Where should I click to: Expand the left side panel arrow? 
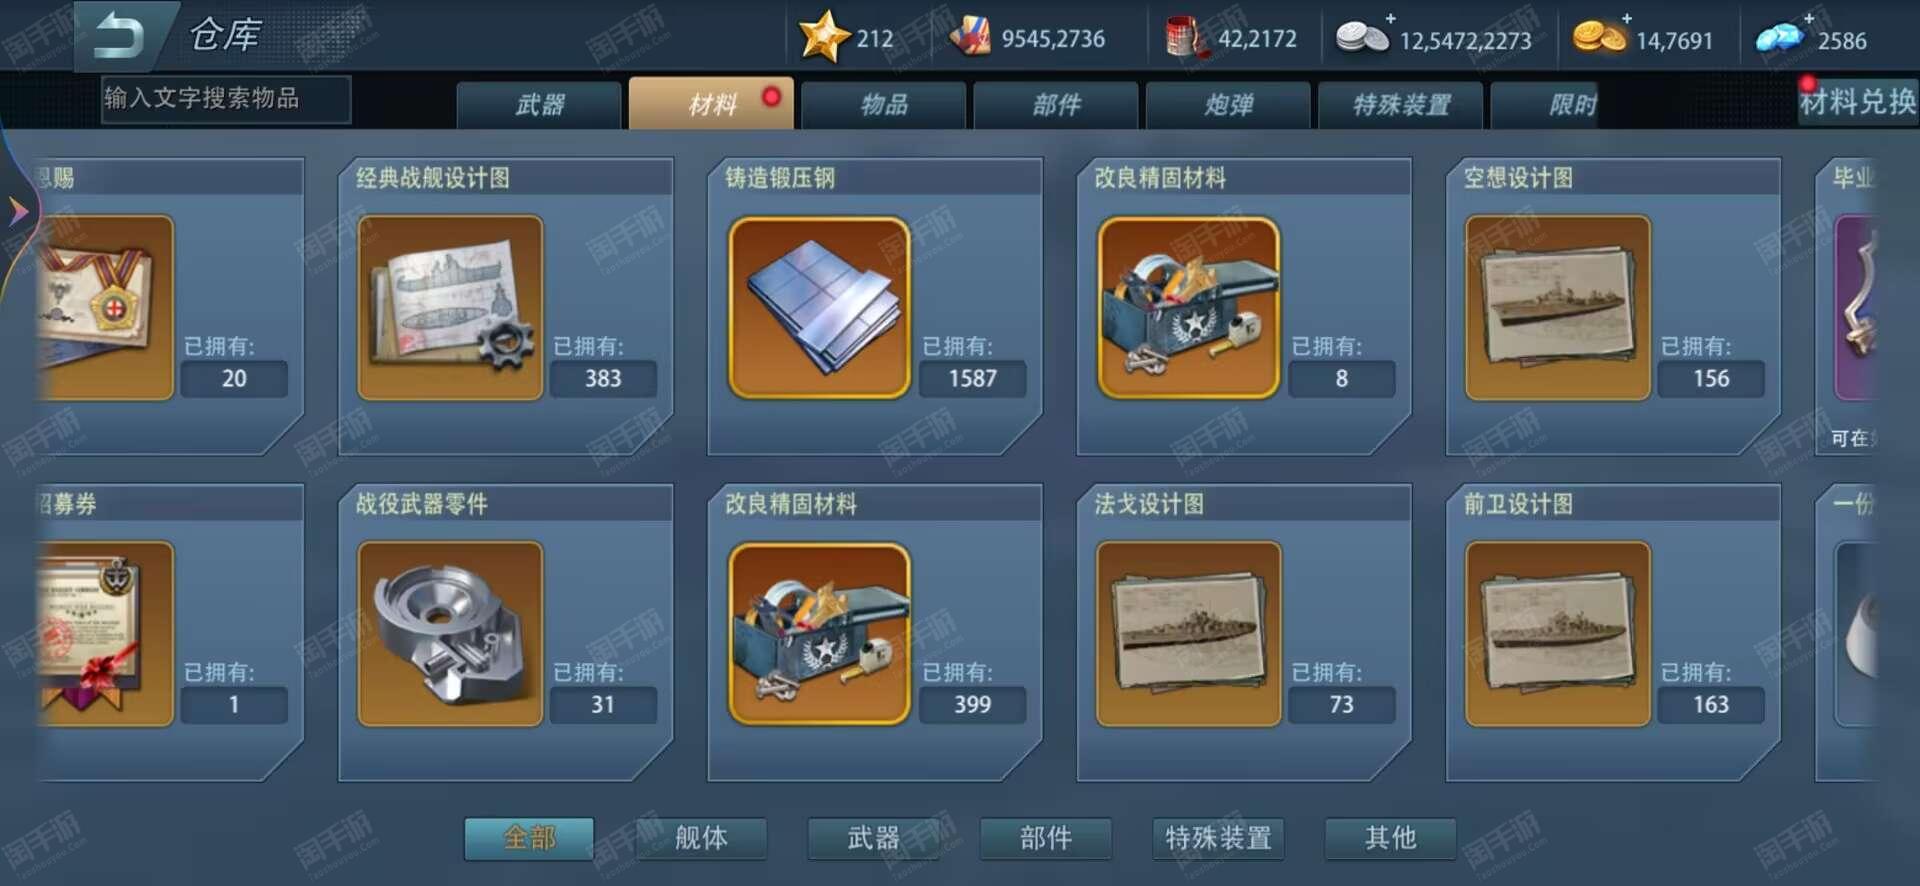[17, 211]
